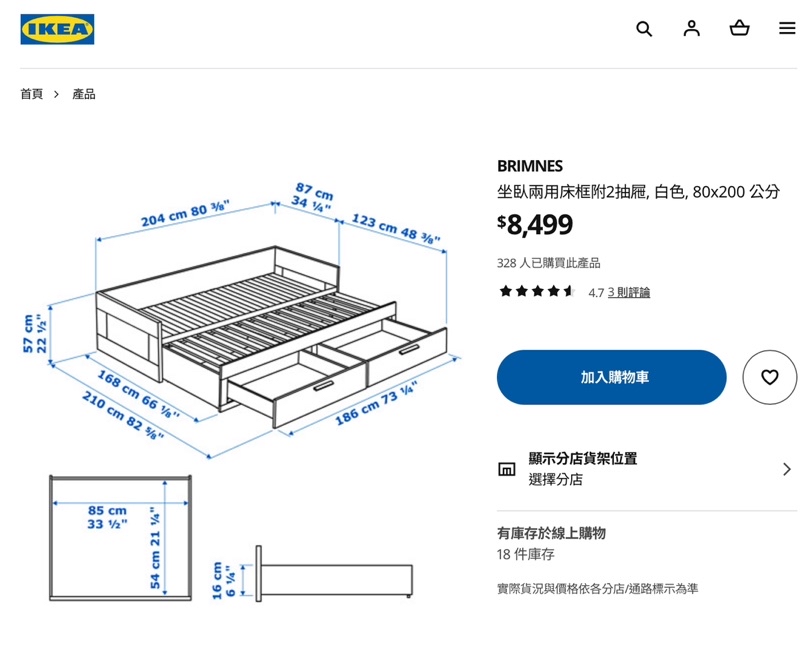Viewport: 800px width, 658px height.
Task: Toggle the heart to save BRIMNES to favorites
Action: [768, 377]
